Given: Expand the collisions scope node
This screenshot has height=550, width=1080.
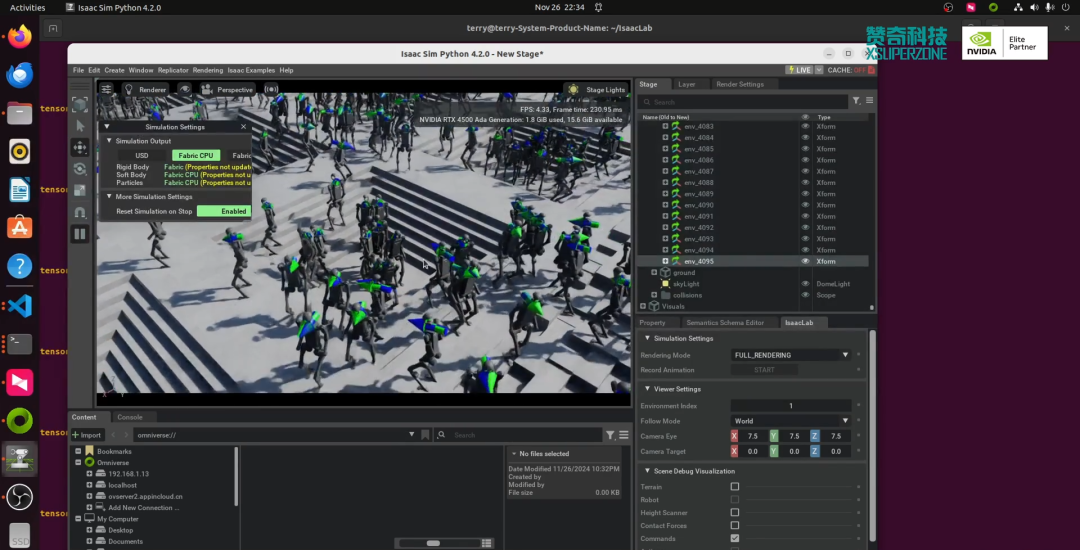Looking at the screenshot, I should 654,295.
